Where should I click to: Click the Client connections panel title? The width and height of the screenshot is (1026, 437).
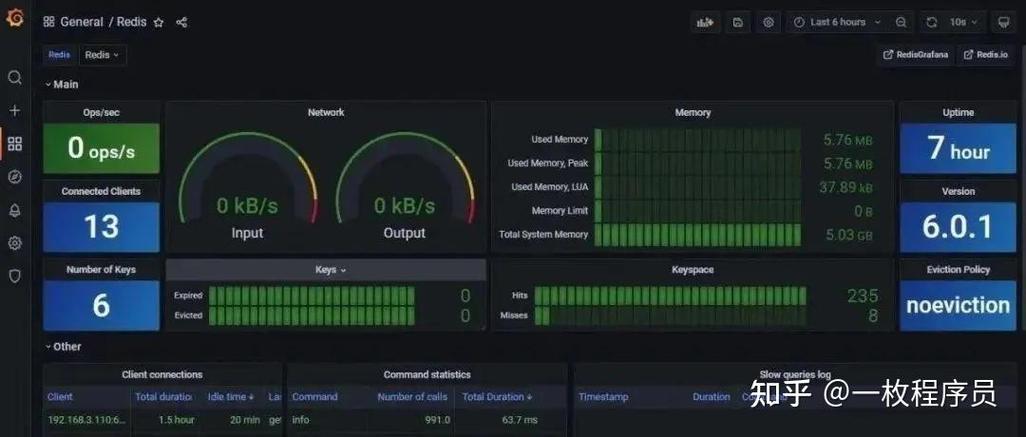162,375
